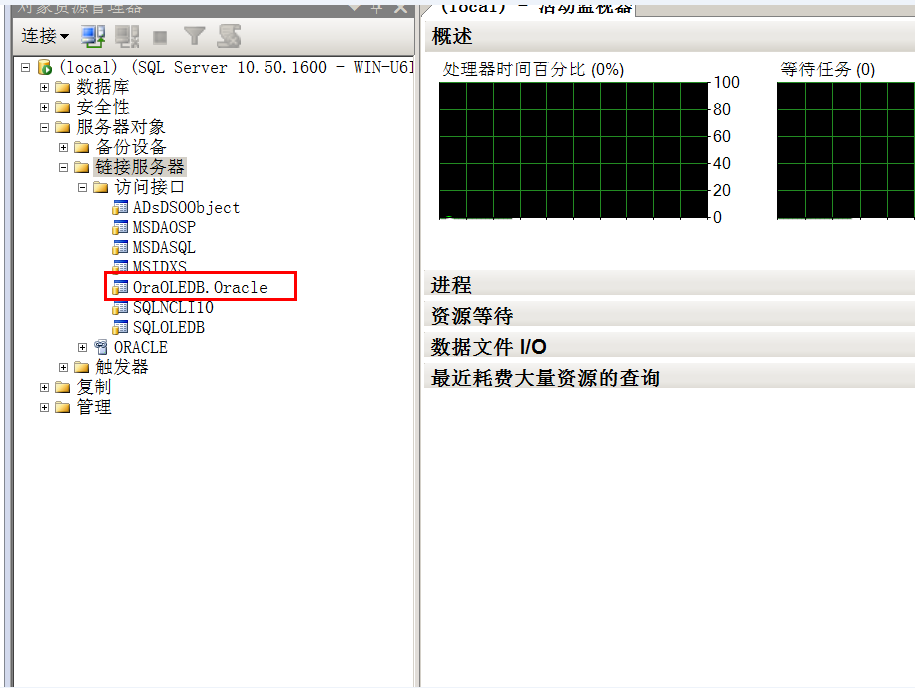The height and width of the screenshot is (688, 915).
Task: Click the Connect to server icon
Action: [x=94, y=36]
